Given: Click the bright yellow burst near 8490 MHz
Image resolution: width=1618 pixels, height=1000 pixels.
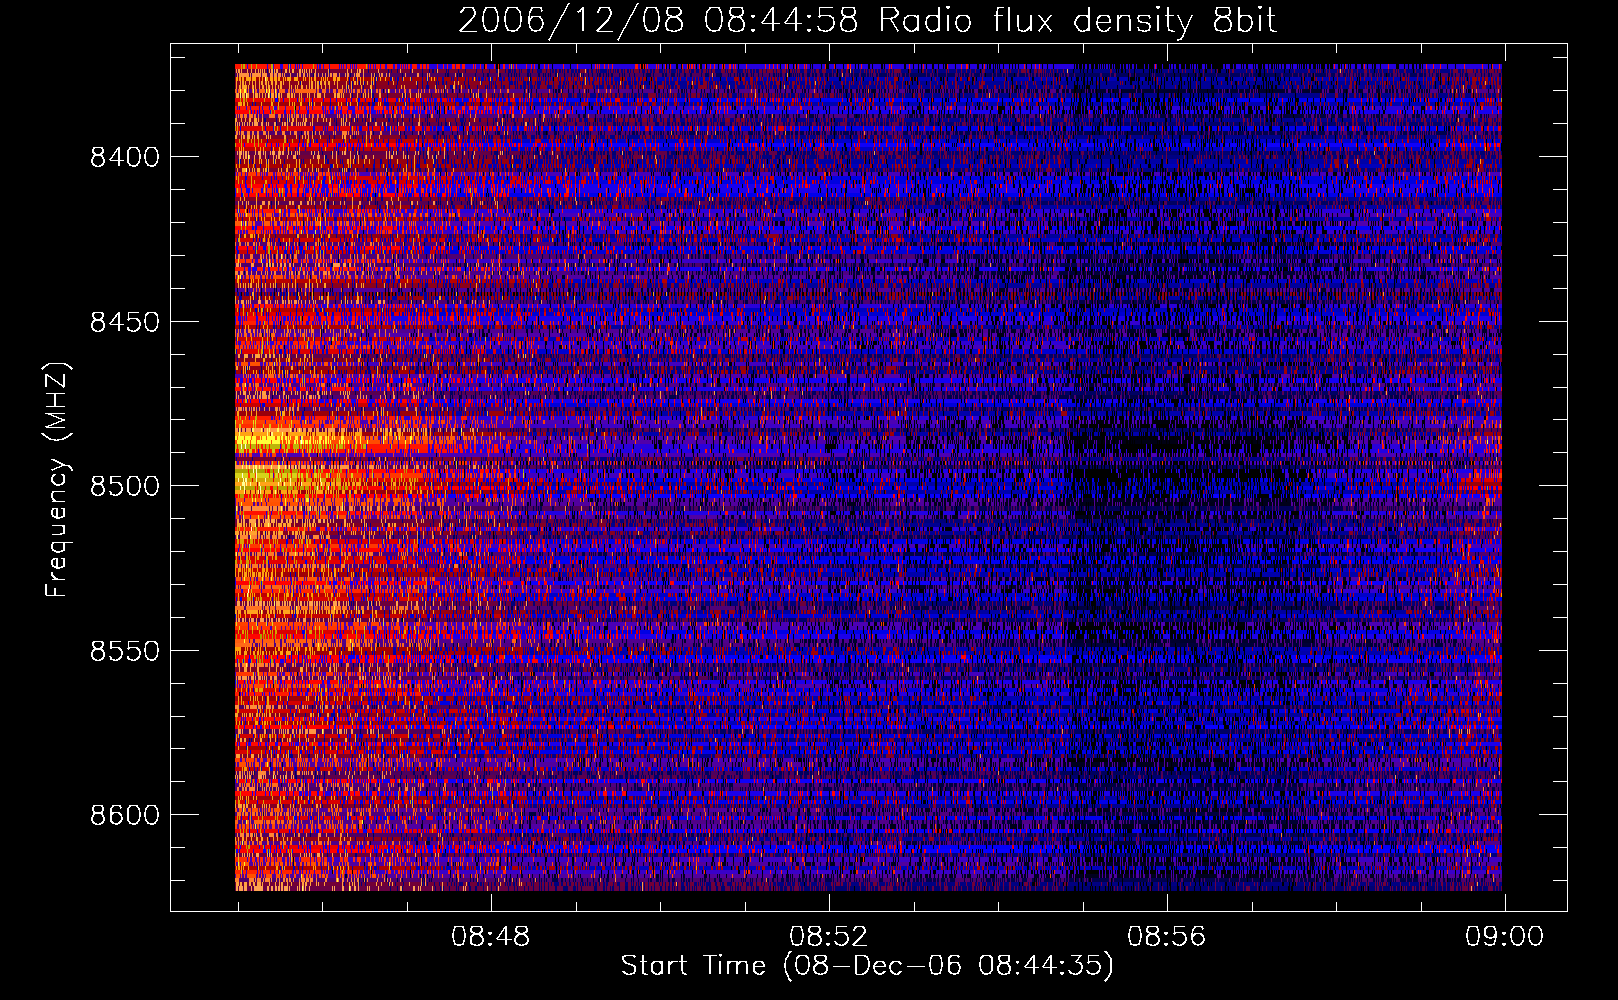Looking at the screenshot, I should [x=297, y=439].
